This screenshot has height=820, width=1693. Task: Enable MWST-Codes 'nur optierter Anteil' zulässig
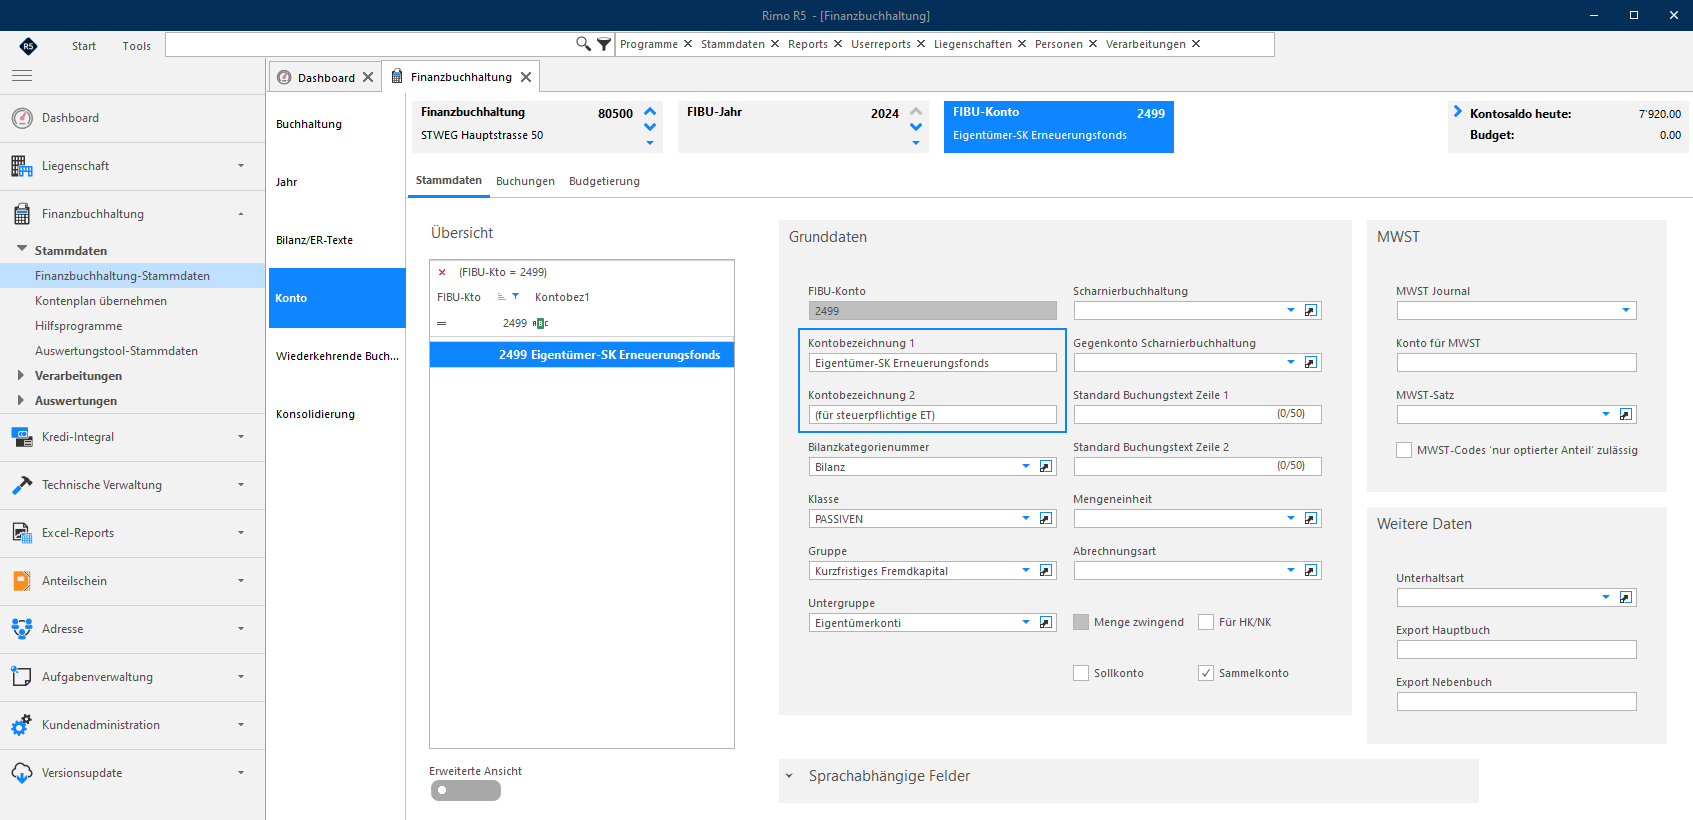click(1404, 450)
